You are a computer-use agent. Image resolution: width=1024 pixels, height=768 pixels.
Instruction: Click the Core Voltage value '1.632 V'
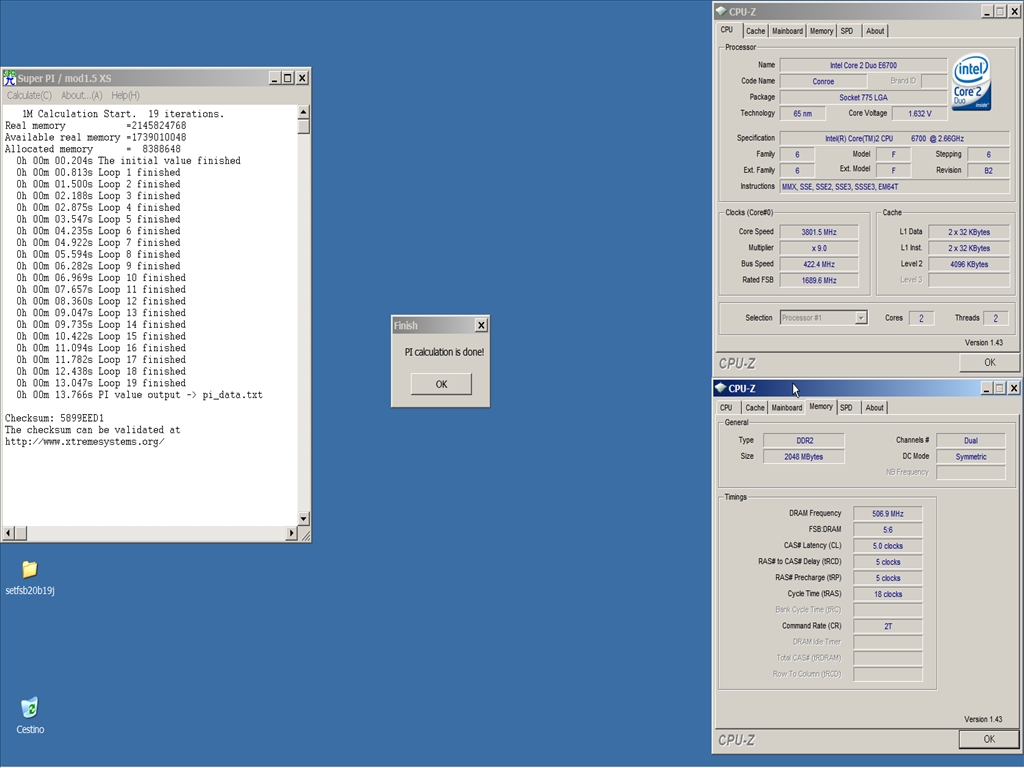point(920,114)
